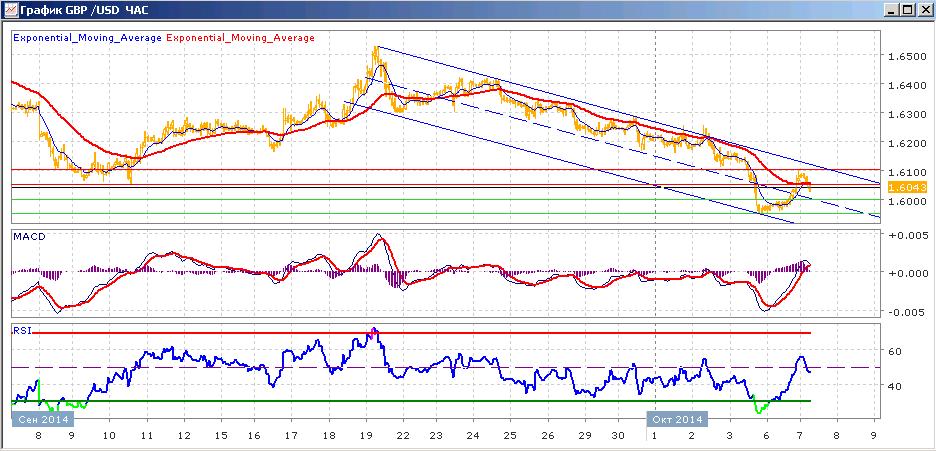
Task: Click the 1.6000 price axis label
Action: pyautogui.click(x=908, y=202)
